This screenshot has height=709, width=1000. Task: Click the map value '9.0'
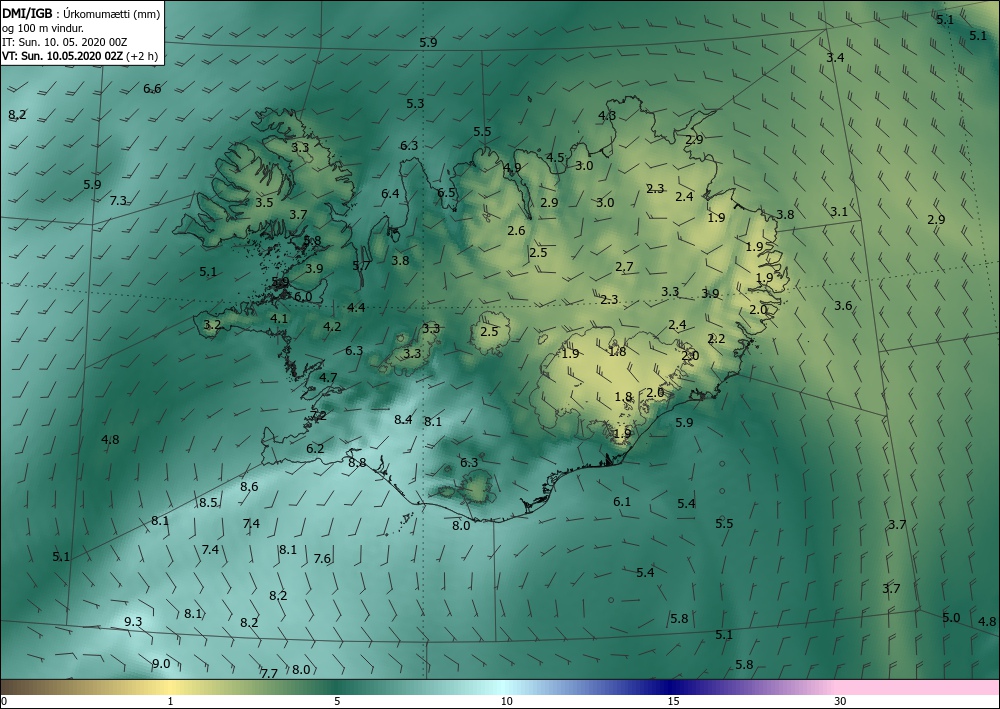[x=161, y=664]
